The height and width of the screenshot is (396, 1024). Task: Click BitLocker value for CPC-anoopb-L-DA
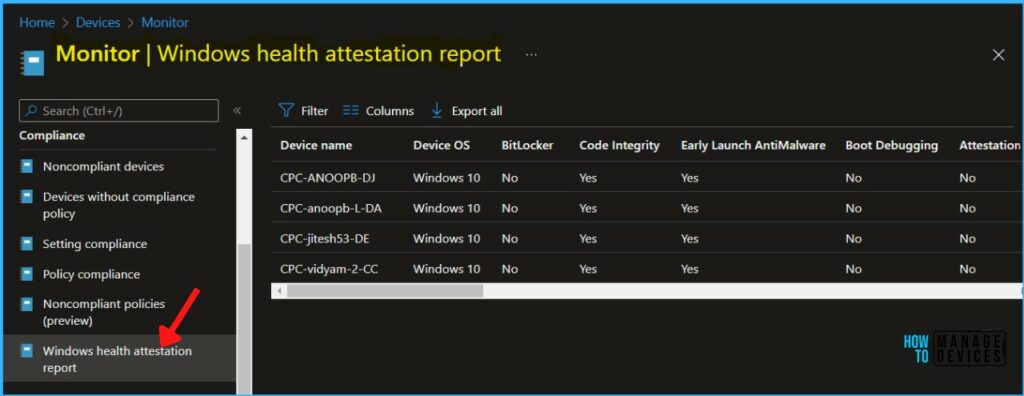click(x=510, y=208)
